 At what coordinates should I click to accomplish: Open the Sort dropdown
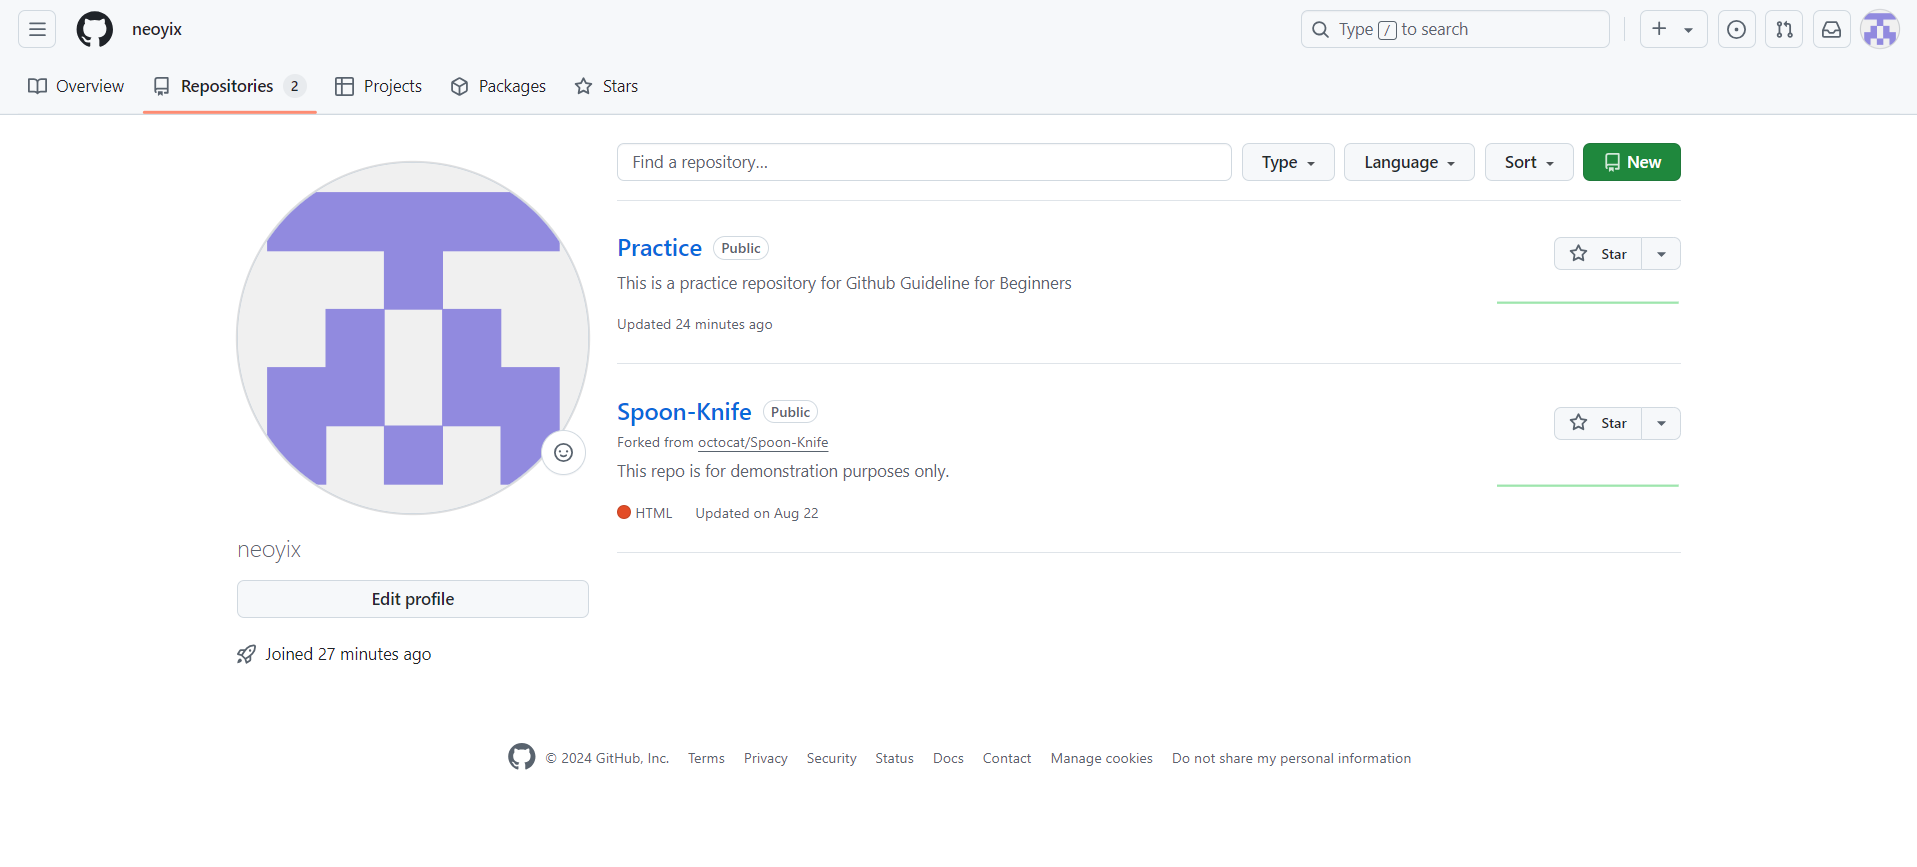[1529, 162]
